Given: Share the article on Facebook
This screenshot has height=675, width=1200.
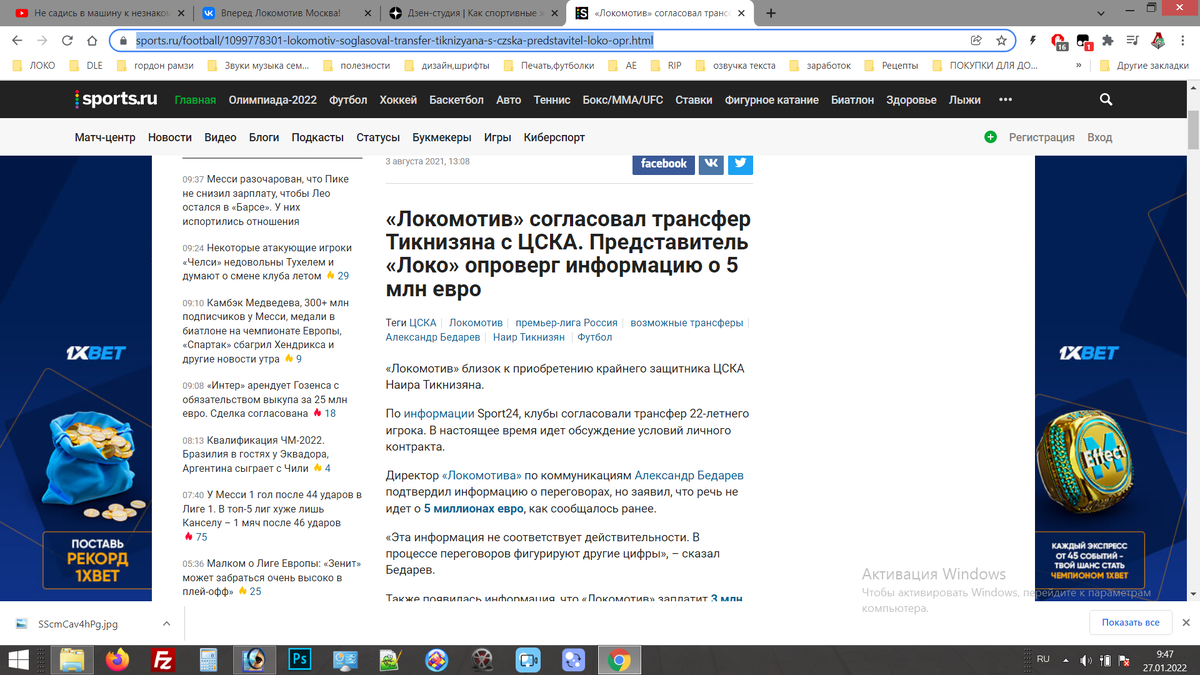Looking at the screenshot, I should [664, 163].
